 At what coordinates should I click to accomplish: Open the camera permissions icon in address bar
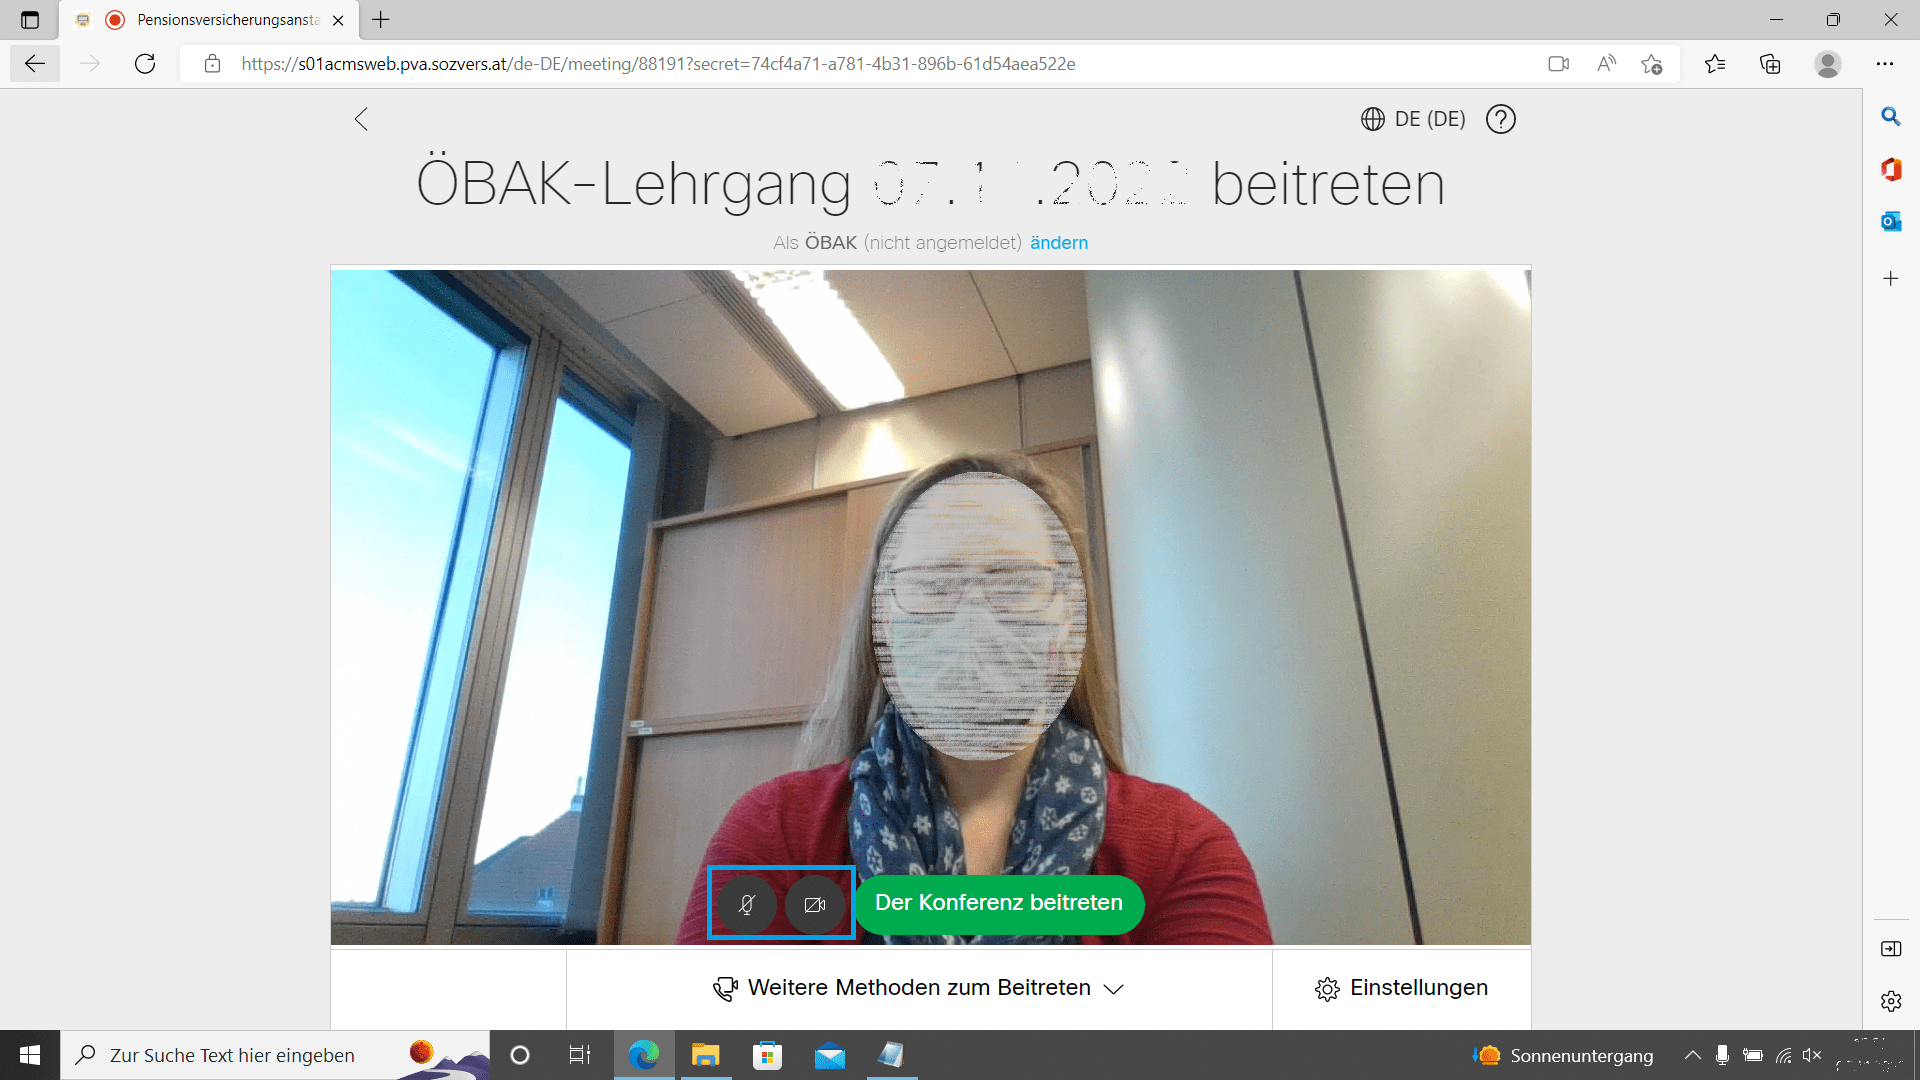point(1558,63)
